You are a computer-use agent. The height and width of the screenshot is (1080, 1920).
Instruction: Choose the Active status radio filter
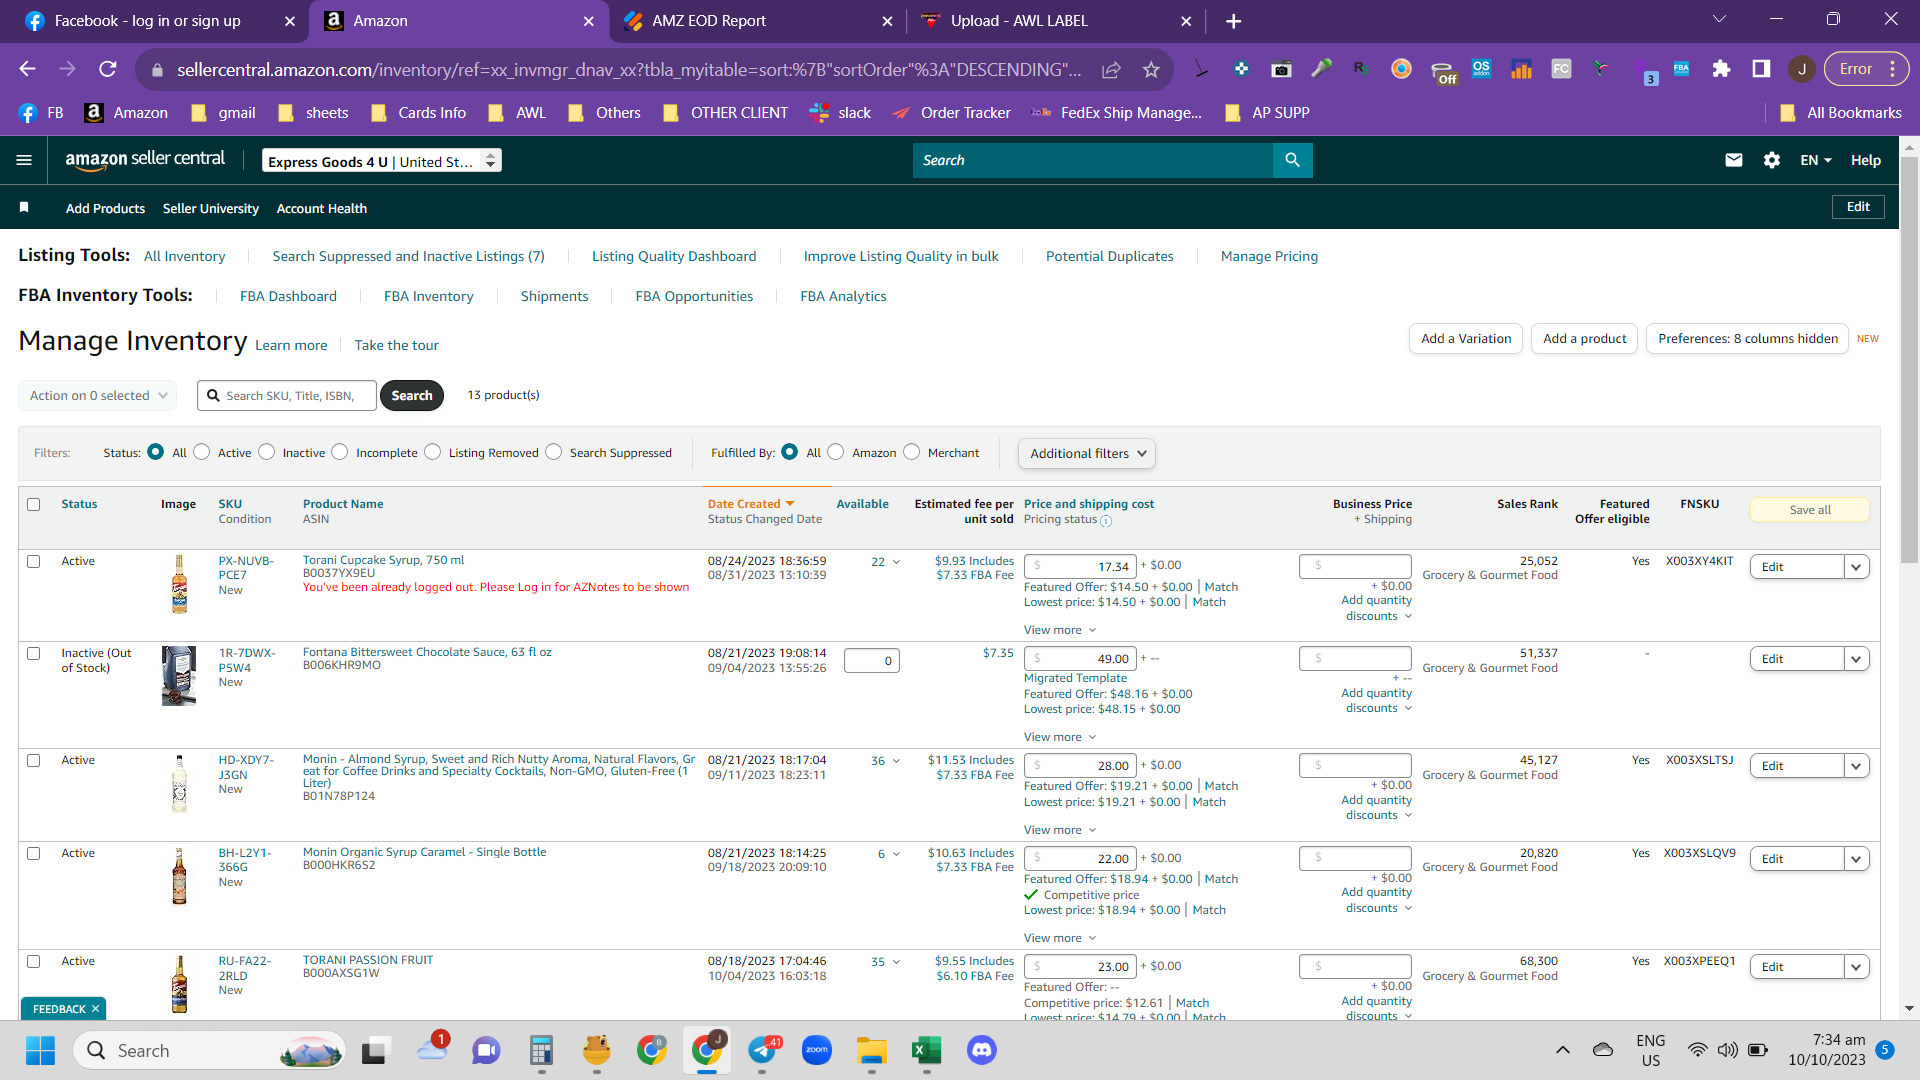(x=202, y=452)
